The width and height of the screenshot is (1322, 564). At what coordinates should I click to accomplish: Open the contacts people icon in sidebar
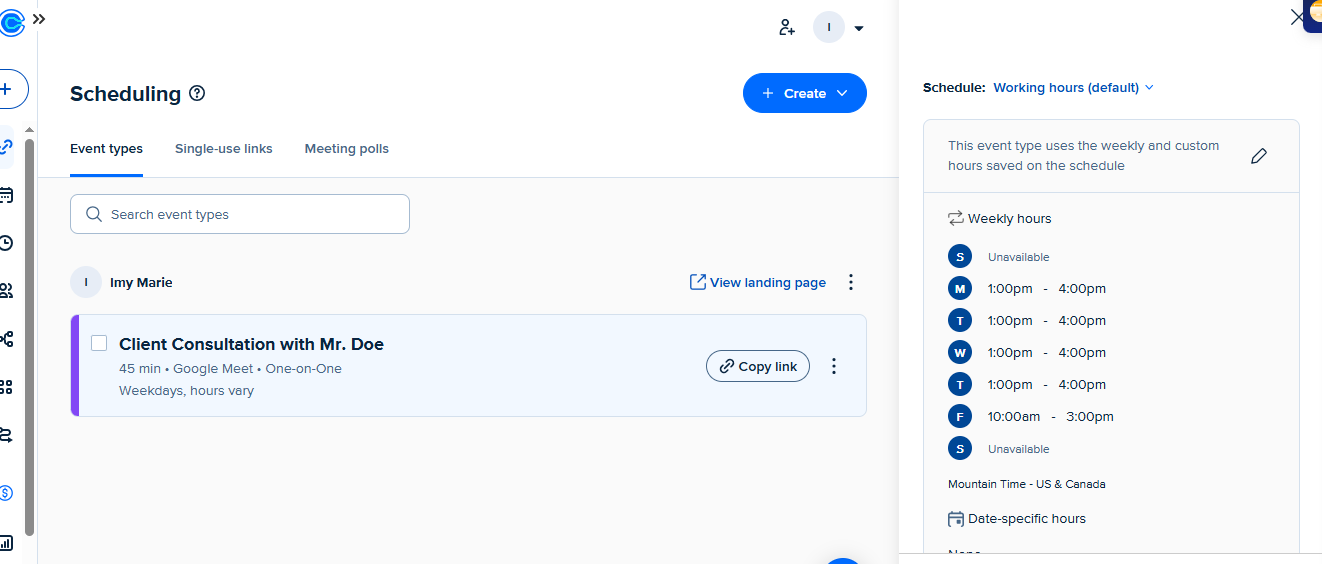pyautogui.click(x=6, y=291)
